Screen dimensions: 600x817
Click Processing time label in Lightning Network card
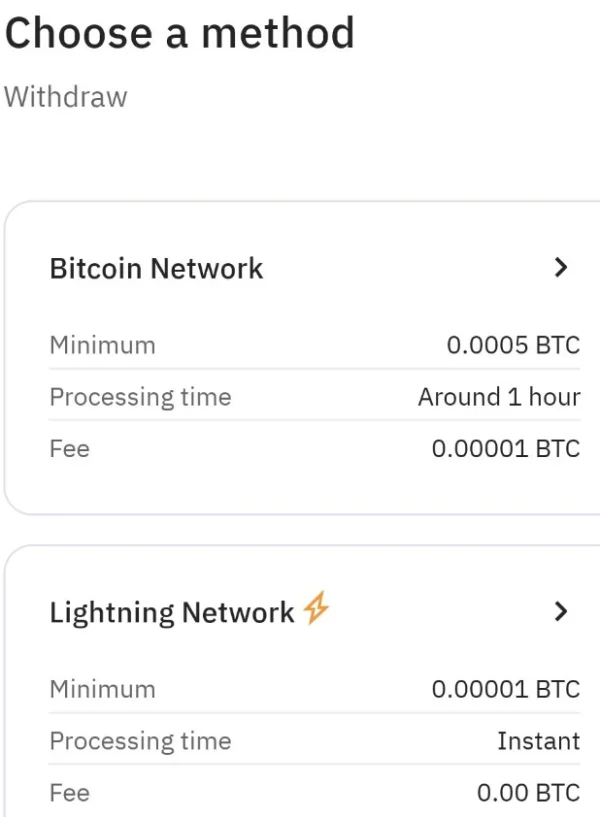tap(140, 741)
